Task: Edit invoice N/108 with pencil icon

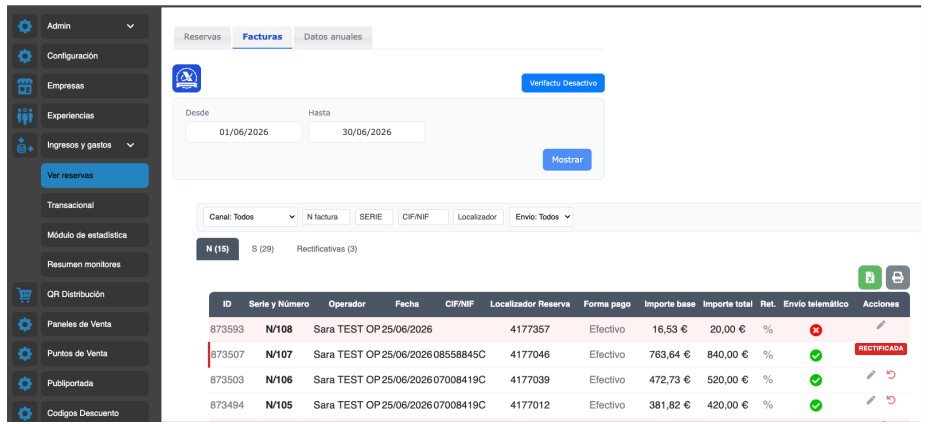Action: (881, 325)
